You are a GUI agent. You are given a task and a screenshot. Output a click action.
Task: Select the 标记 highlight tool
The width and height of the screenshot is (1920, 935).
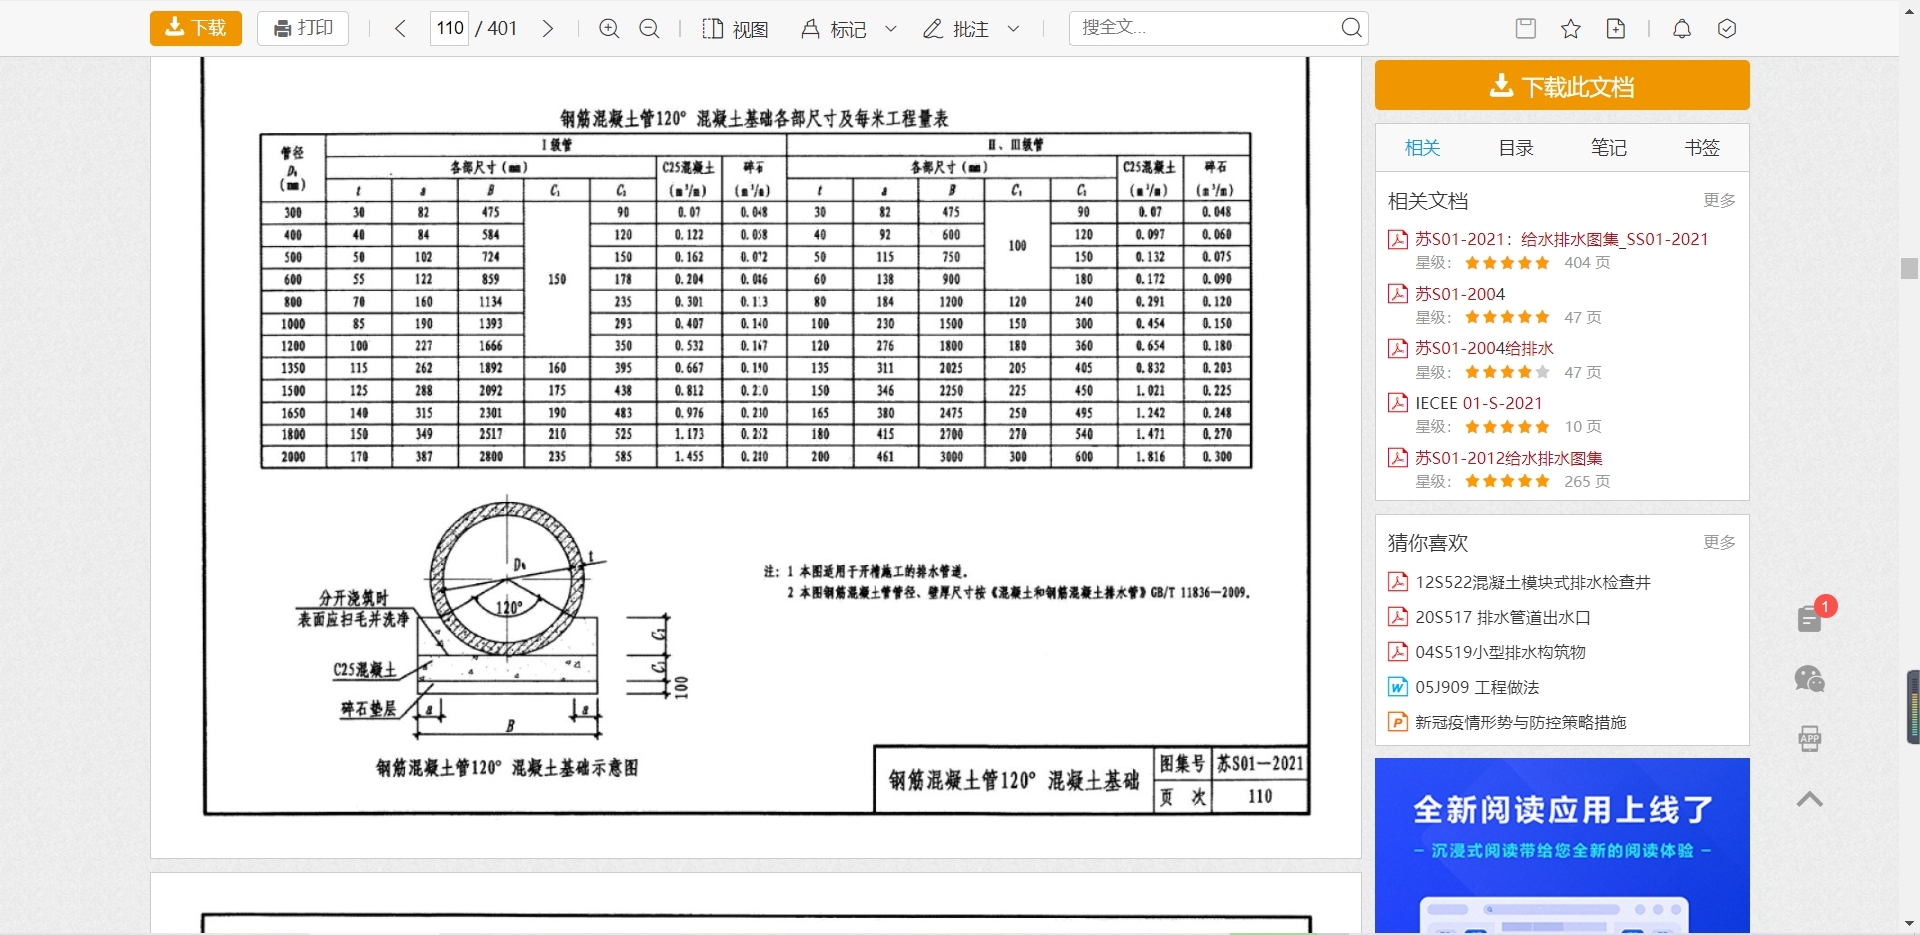[x=834, y=29]
